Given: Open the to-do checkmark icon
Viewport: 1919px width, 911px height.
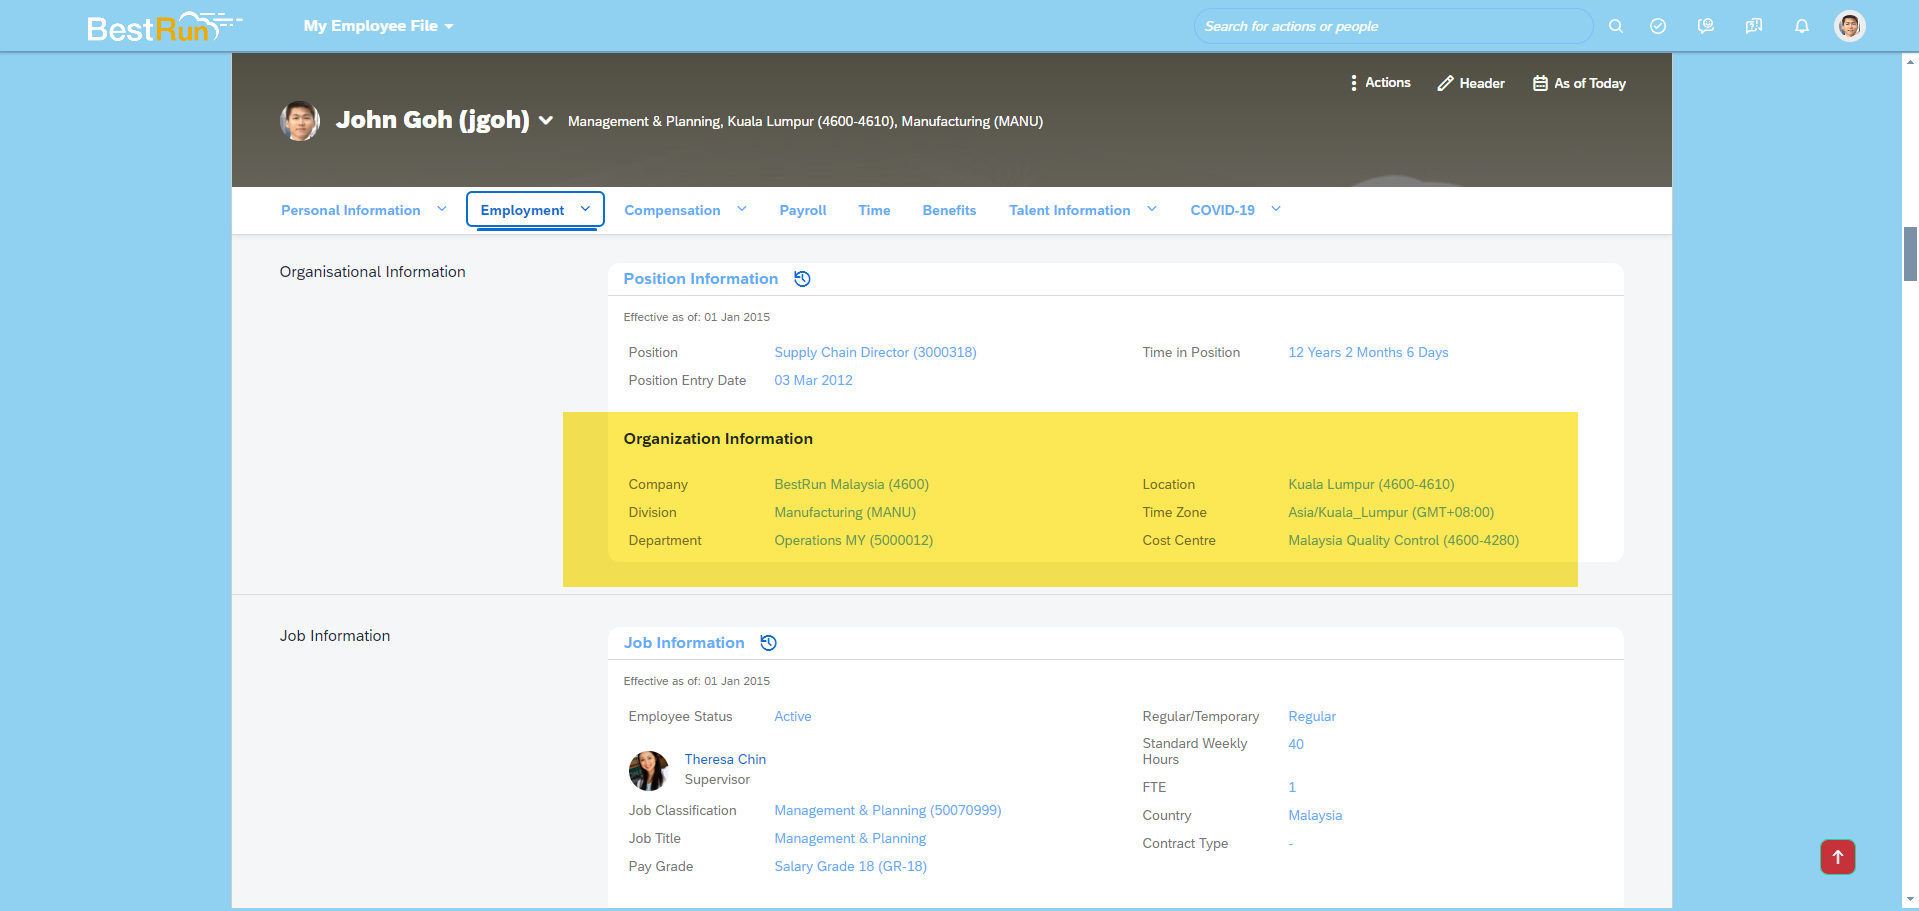Looking at the screenshot, I should coord(1658,26).
